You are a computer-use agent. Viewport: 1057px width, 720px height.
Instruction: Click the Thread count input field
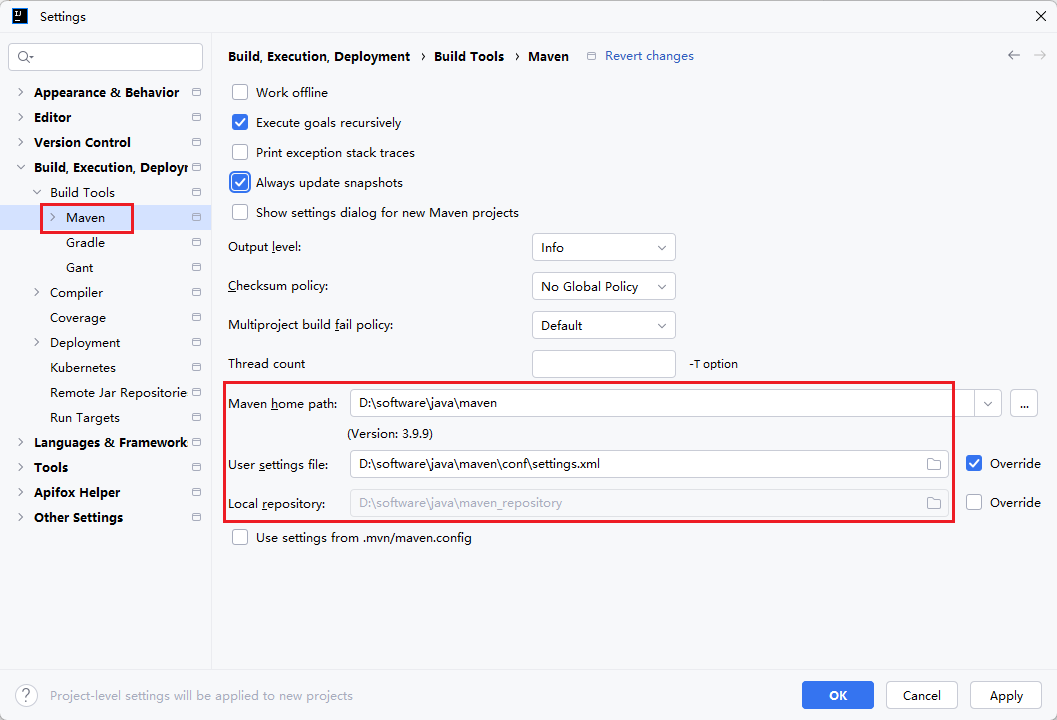[x=603, y=364]
